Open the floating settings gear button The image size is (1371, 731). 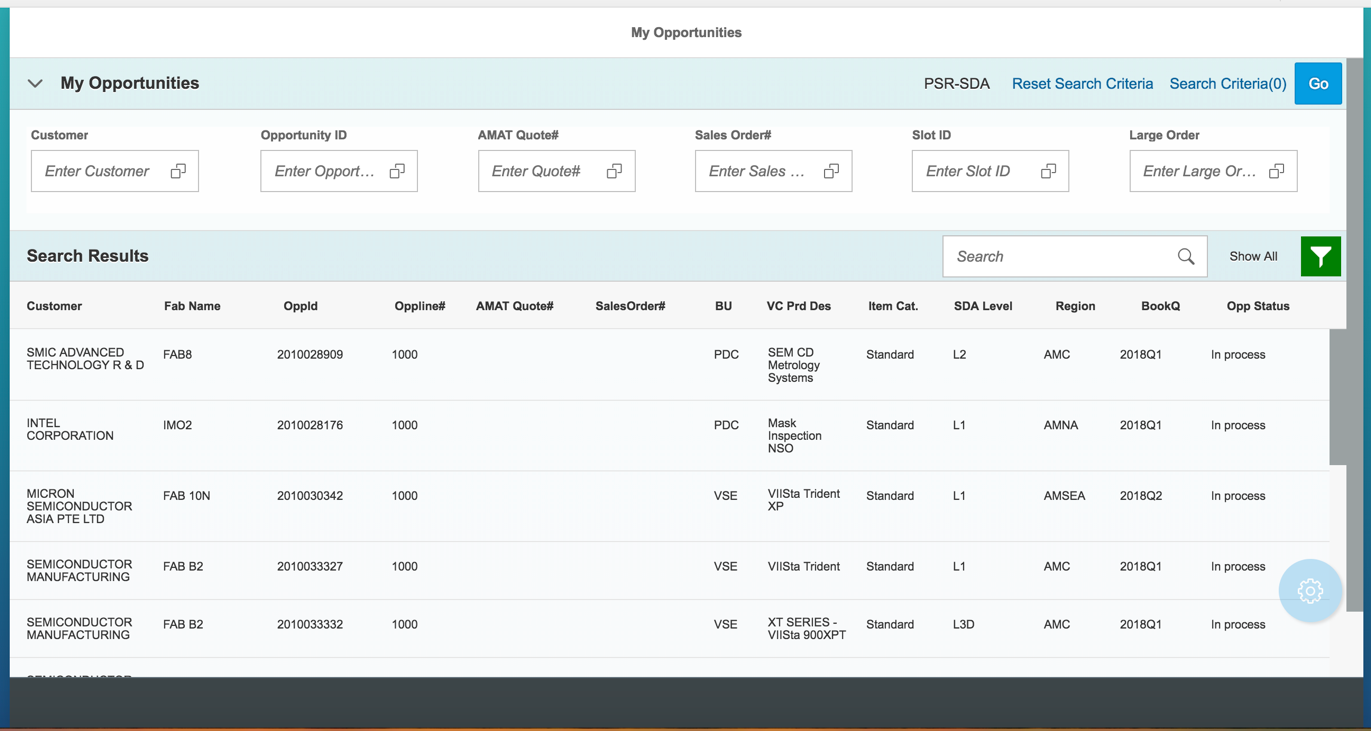pyautogui.click(x=1310, y=591)
